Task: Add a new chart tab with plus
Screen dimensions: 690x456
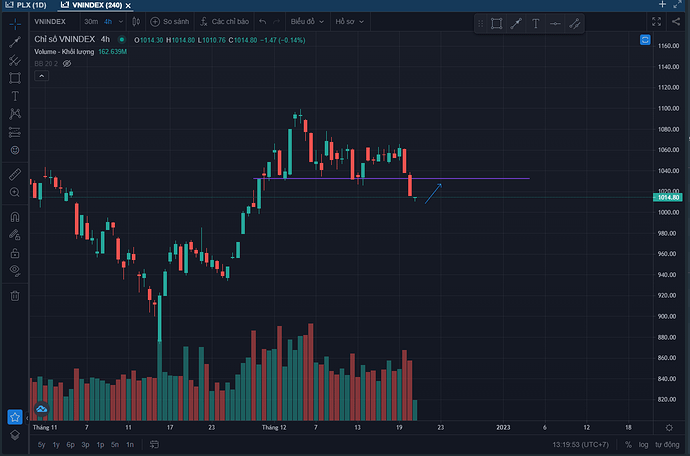Action: (662, 4)
